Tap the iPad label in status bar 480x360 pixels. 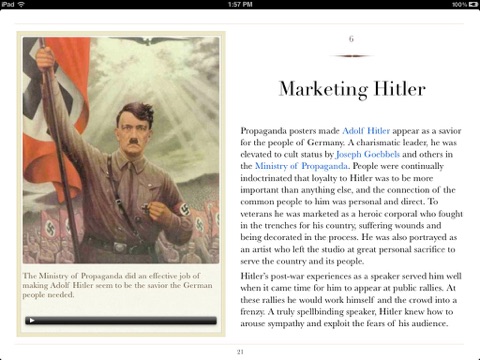click(x=8, y=4)
